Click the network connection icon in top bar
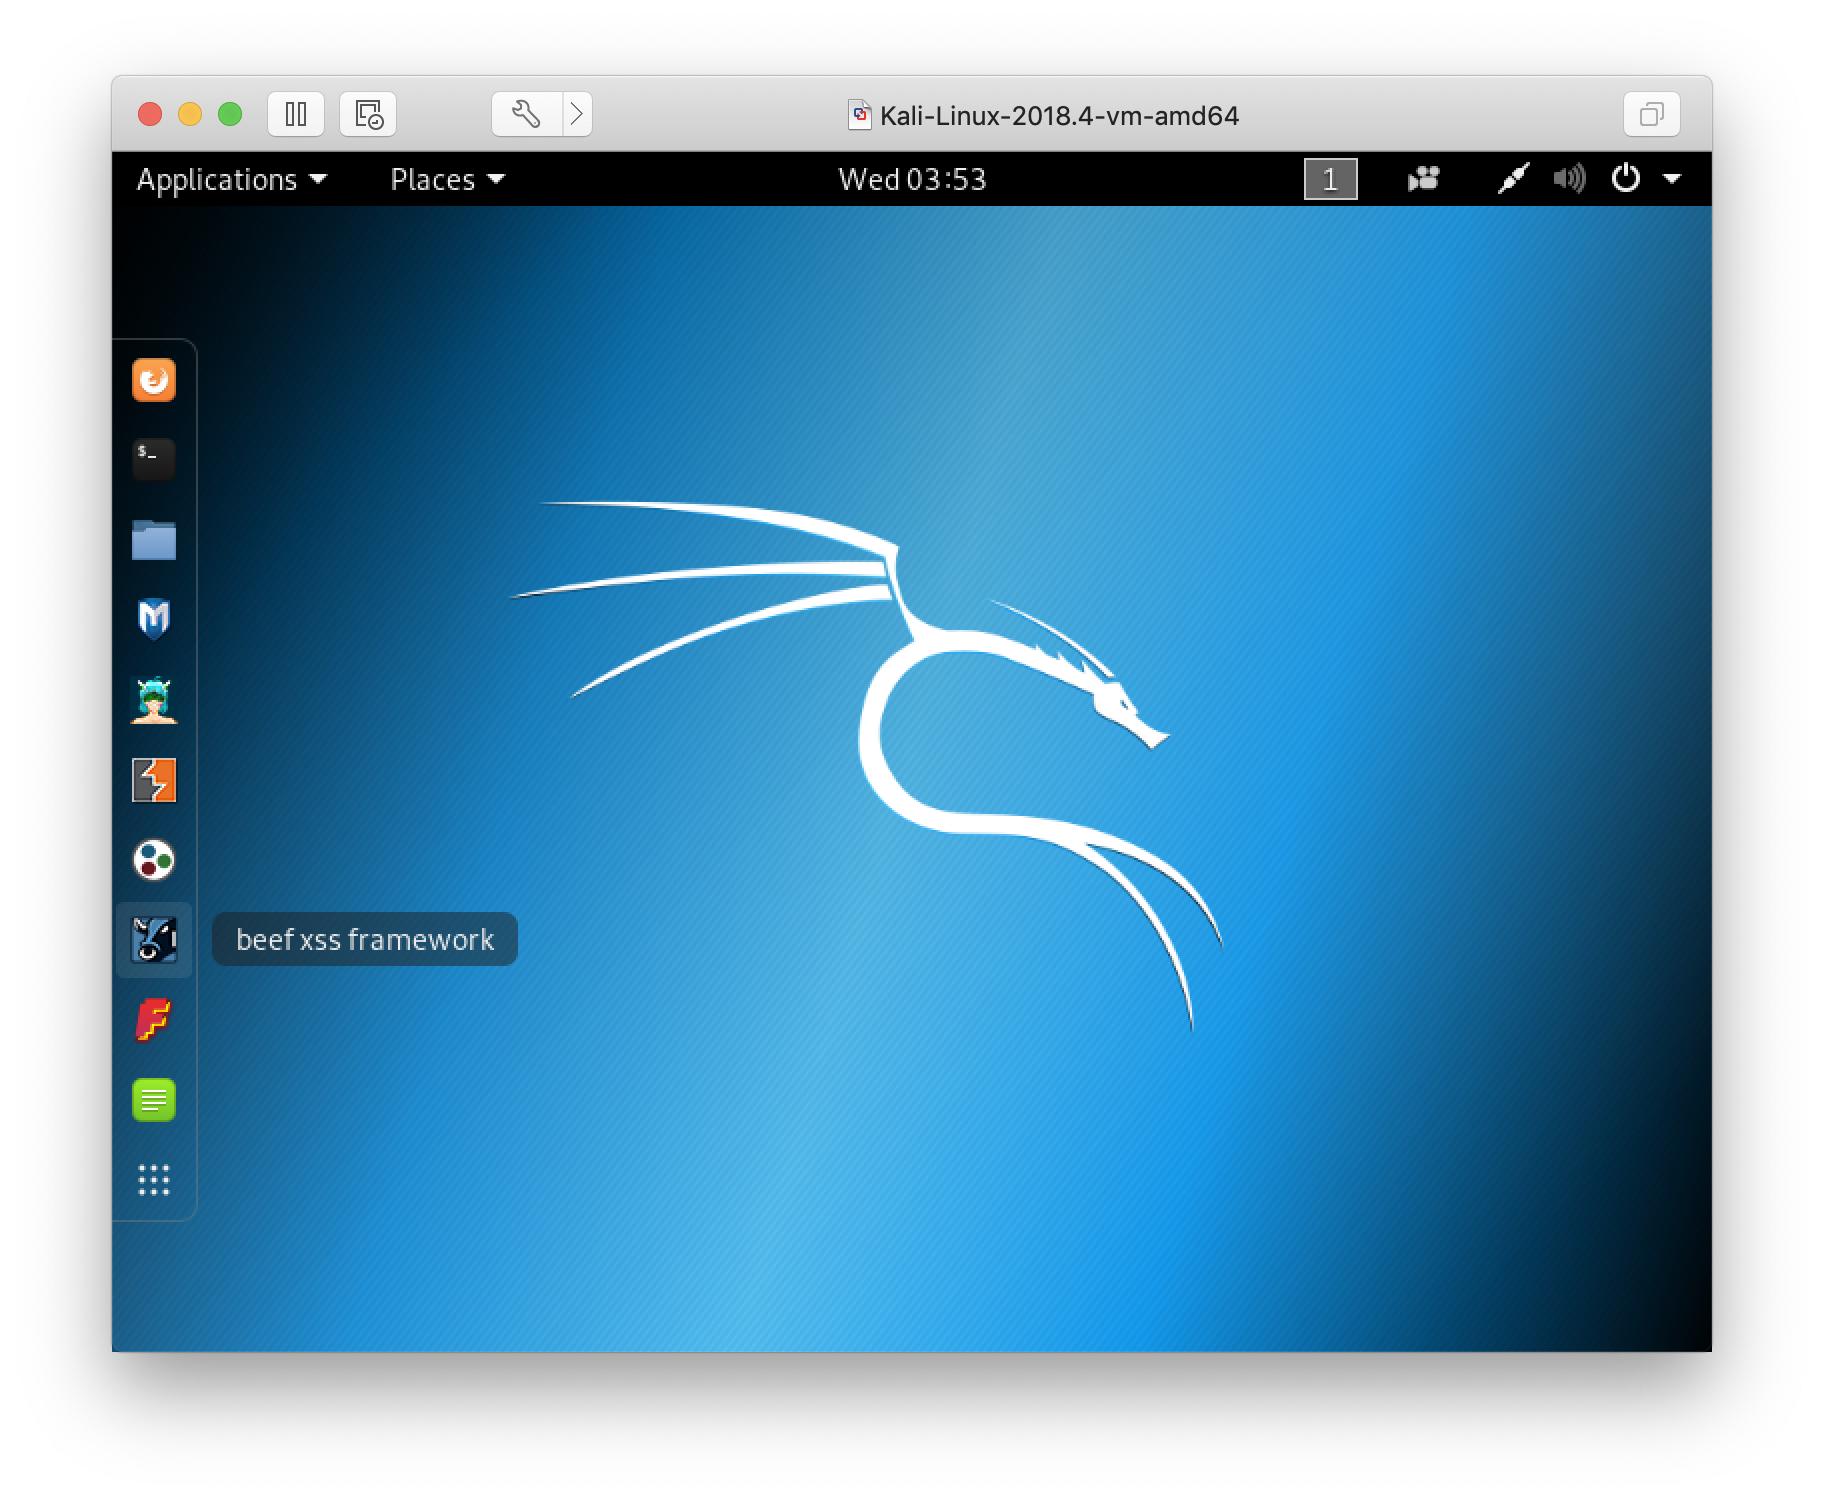1824x1500 pixels. pos(1513,179)
